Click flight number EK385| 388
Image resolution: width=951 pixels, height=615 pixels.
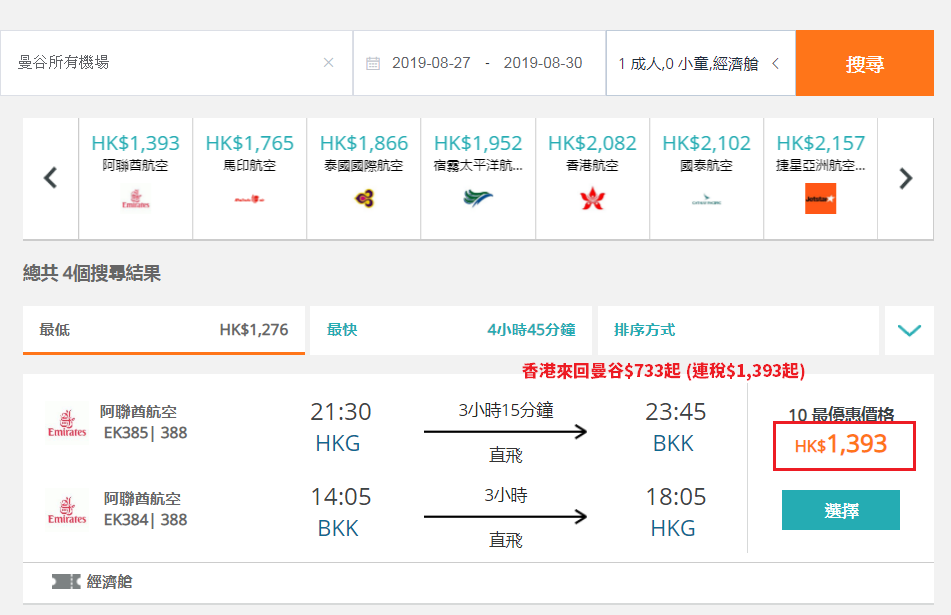click(x=146, y=432)
